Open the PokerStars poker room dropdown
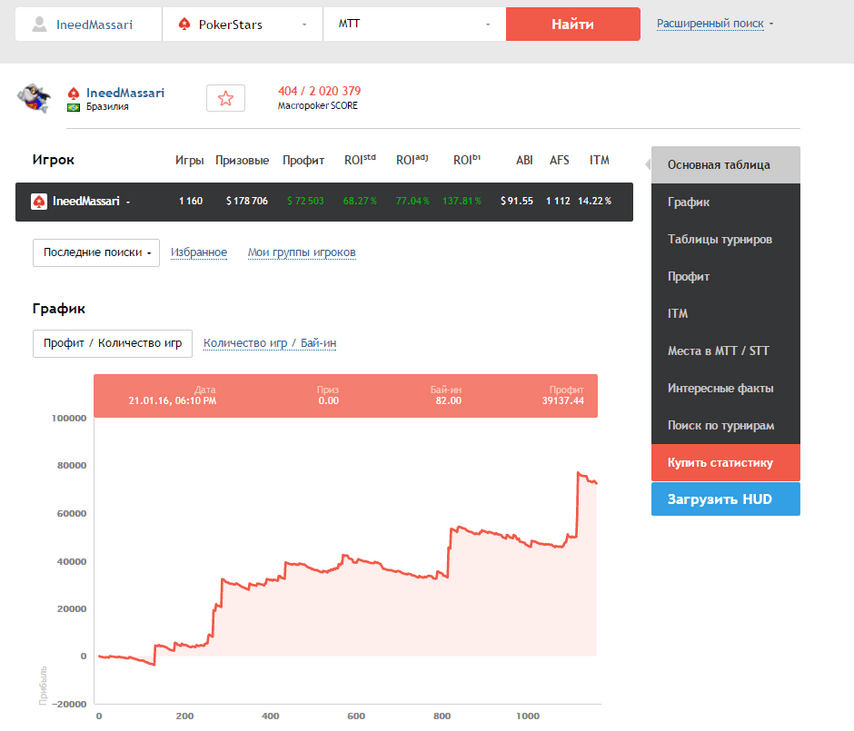 pyautogui.click(x=242, y=24)
